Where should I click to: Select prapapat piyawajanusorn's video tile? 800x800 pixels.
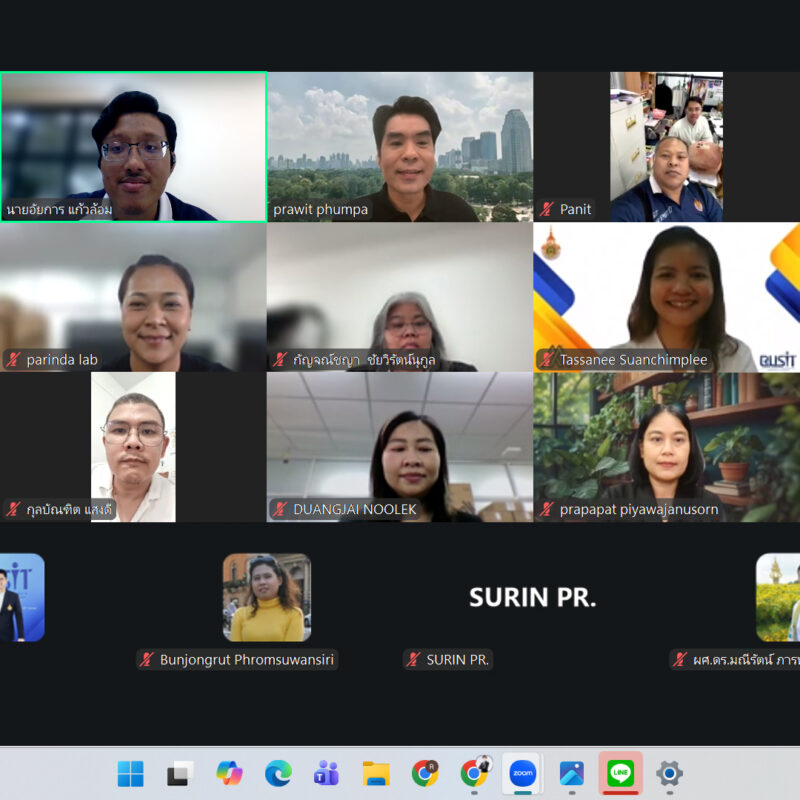(x=666, y=446)
